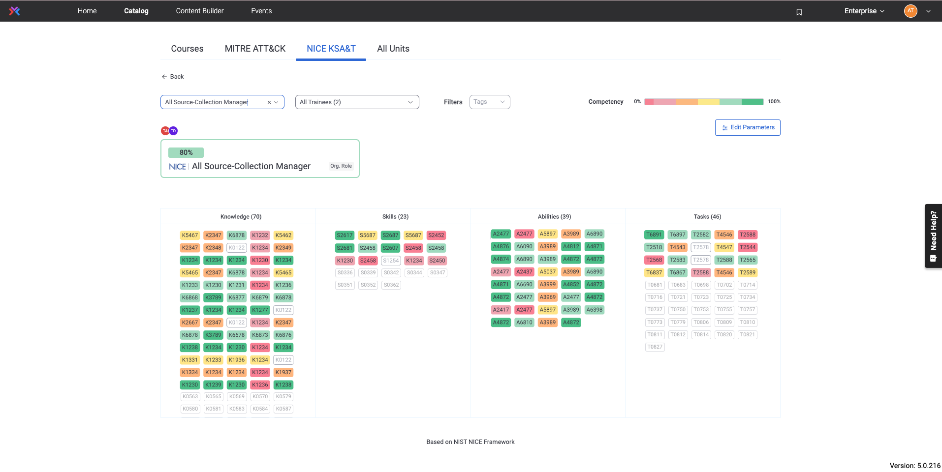Select knowledge chip K2667
Image resolution: width=942 pixels, height=472 pixels.
click(x=190, y=322)
